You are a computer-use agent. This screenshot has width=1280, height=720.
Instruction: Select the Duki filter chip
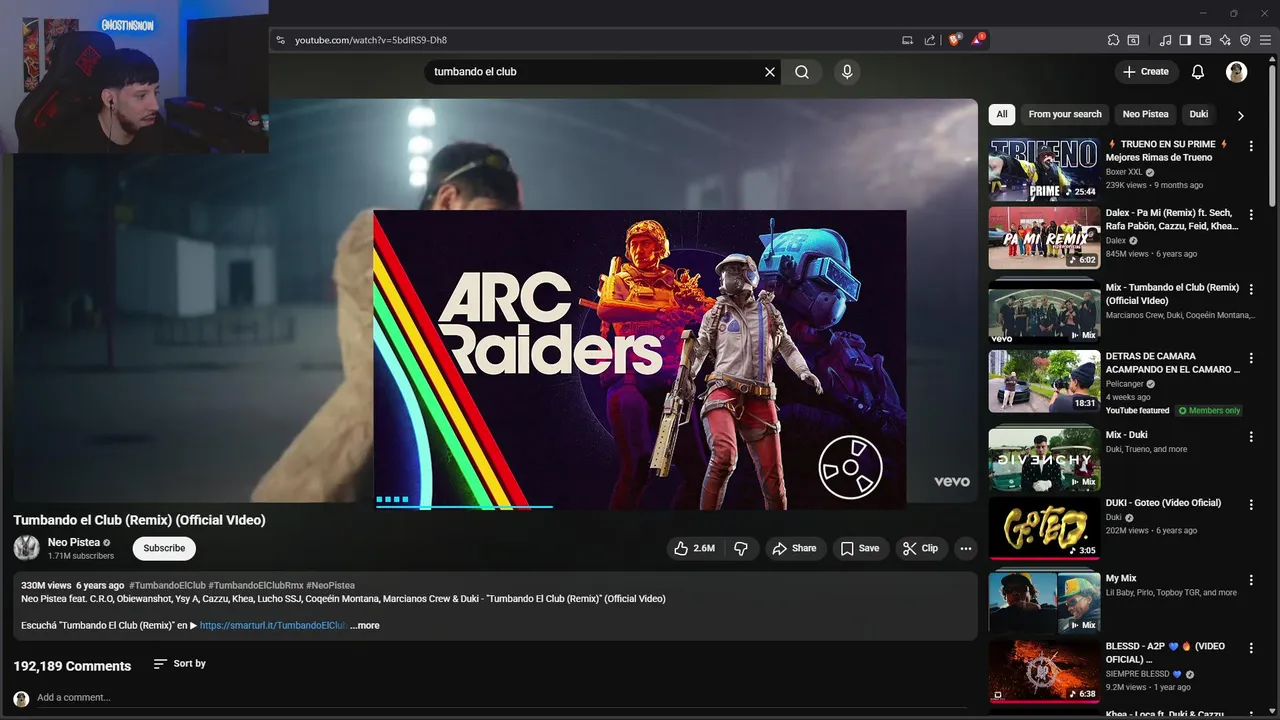(1199, 114)
